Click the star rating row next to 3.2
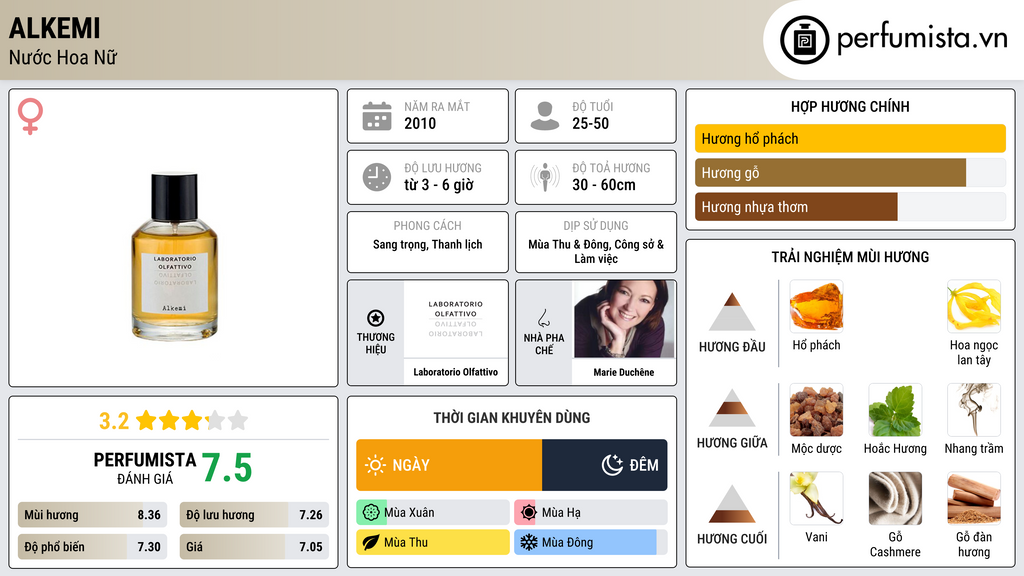This screenshot has width=1024, height=576. click(192, 421)
